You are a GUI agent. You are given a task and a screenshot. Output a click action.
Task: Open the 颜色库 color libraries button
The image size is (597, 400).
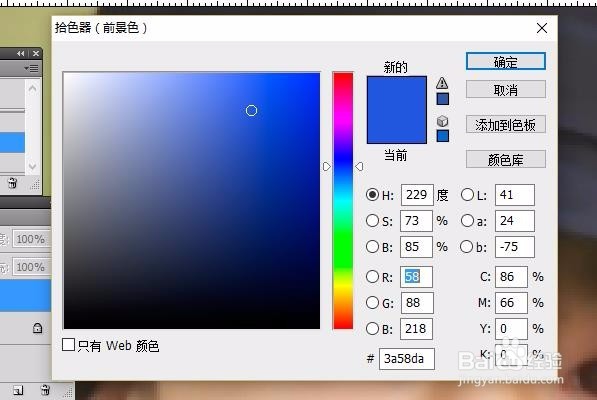tap(506, 159)
